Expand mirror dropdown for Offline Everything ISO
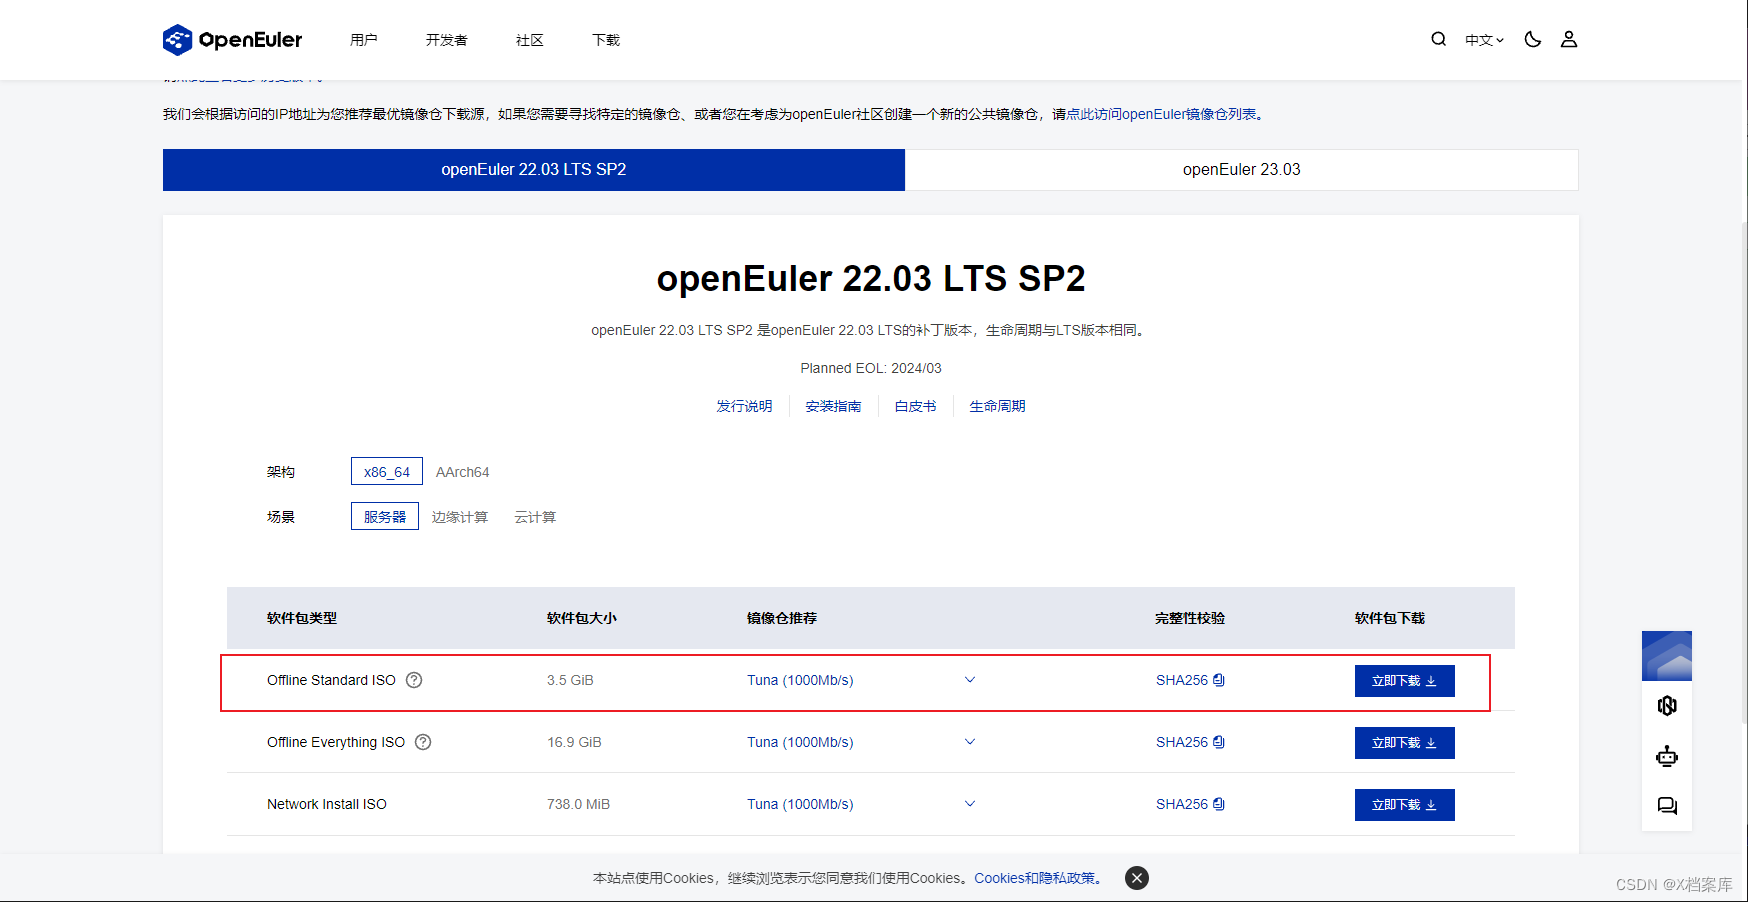This screenshot has height=902, width=1748. point(969,742)
